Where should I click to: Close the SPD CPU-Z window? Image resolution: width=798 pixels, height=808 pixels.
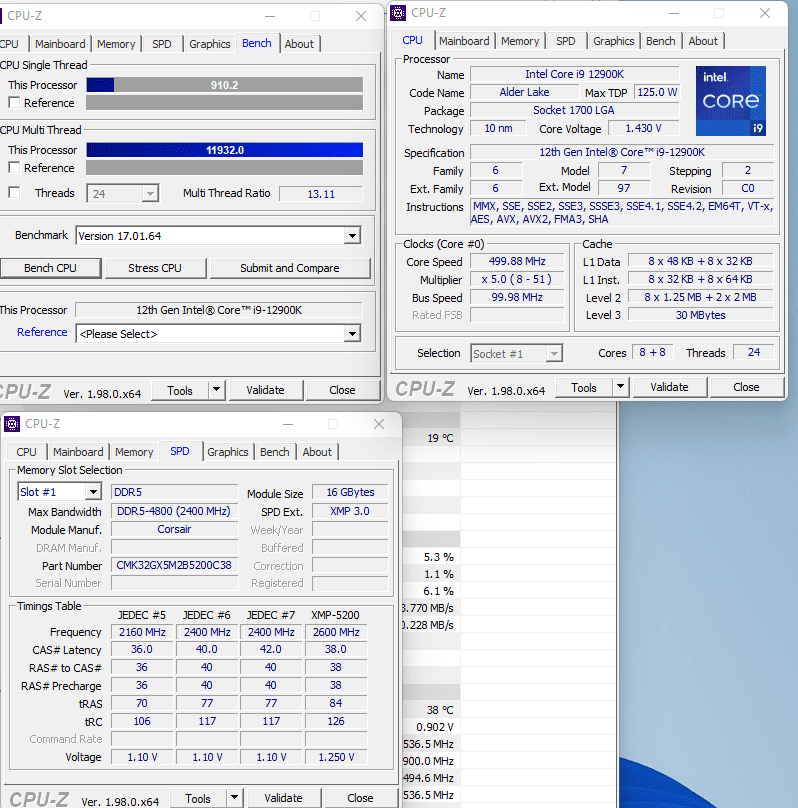(x=379, y=424)
